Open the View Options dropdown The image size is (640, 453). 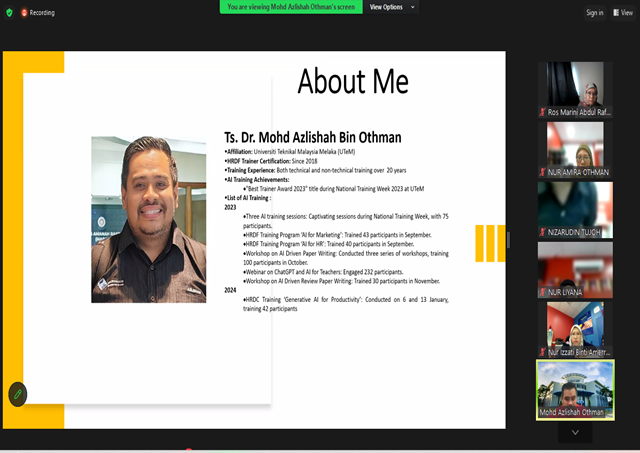[x=392, y=7]
